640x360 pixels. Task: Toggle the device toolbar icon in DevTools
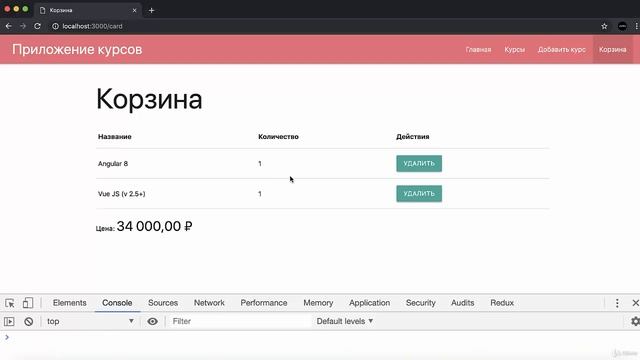pyautogui.click(x=28, y=303)
